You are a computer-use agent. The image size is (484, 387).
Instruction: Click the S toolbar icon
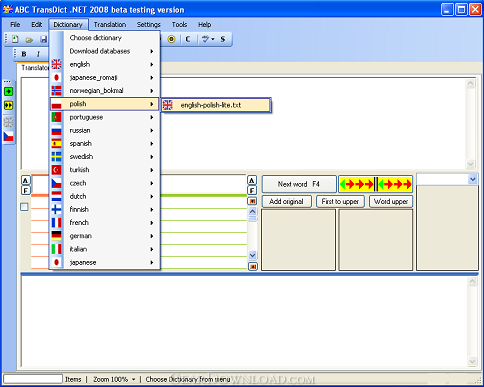pos(223,39)
